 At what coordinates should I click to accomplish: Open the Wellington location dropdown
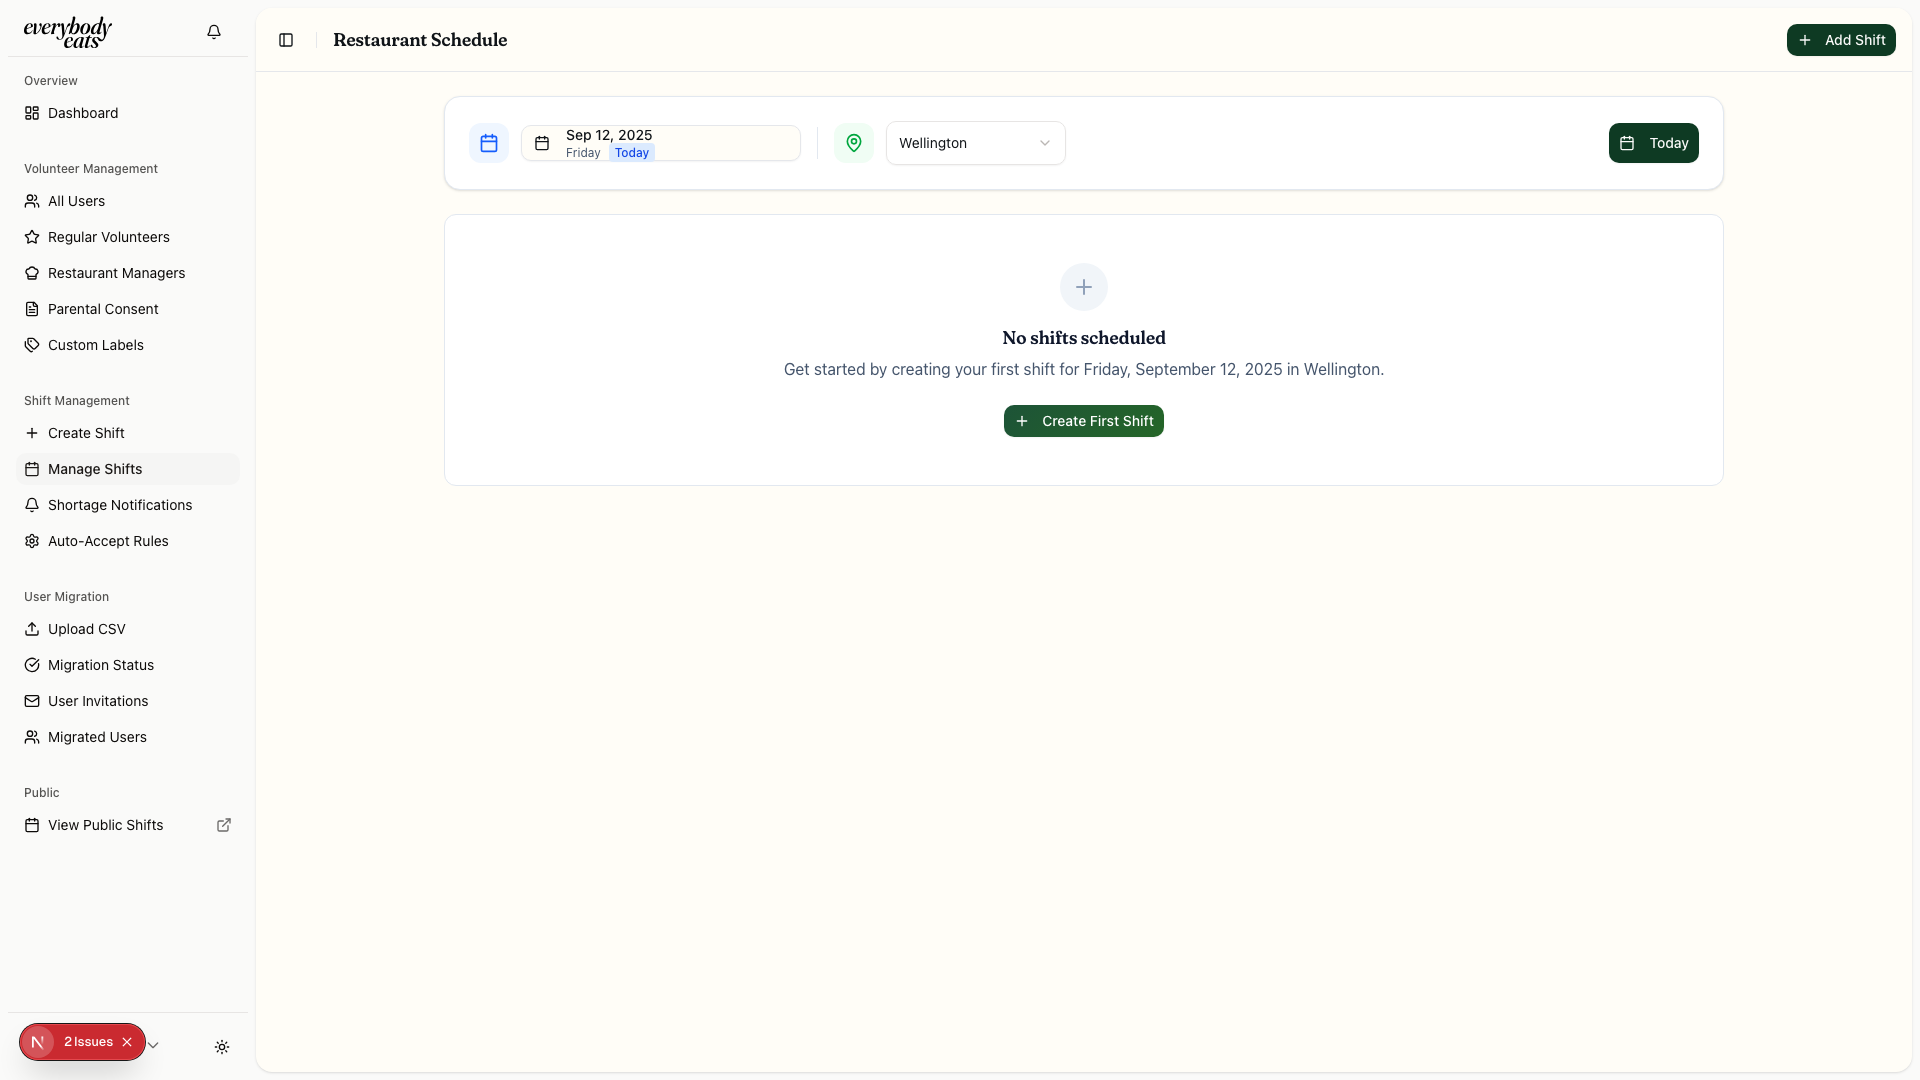tap(975, 143)
